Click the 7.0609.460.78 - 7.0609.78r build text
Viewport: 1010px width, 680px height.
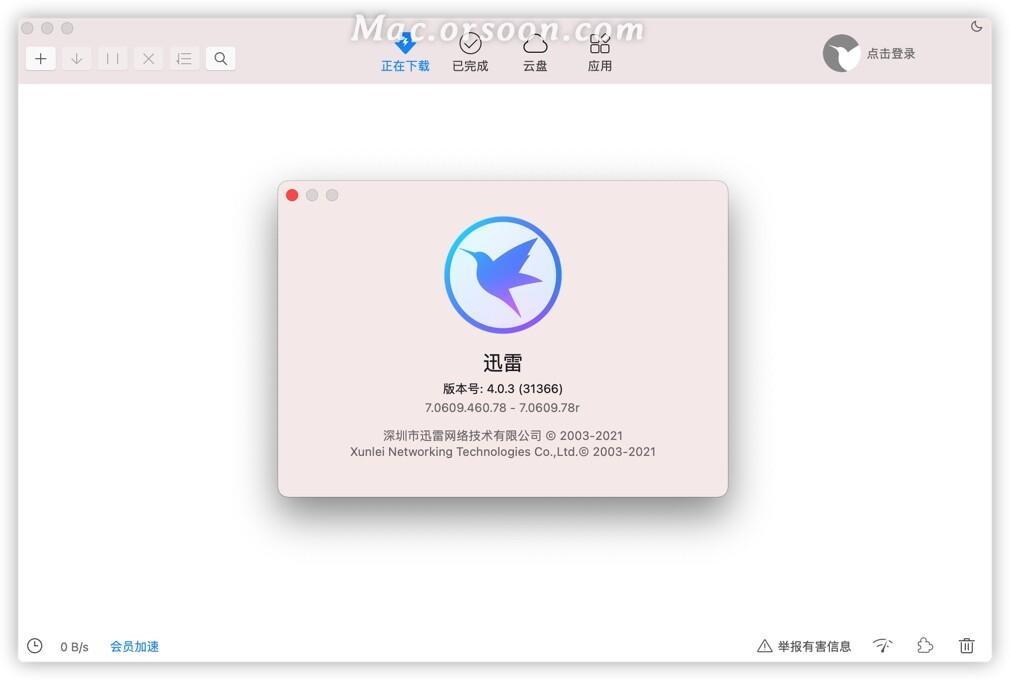pos(502,408)
